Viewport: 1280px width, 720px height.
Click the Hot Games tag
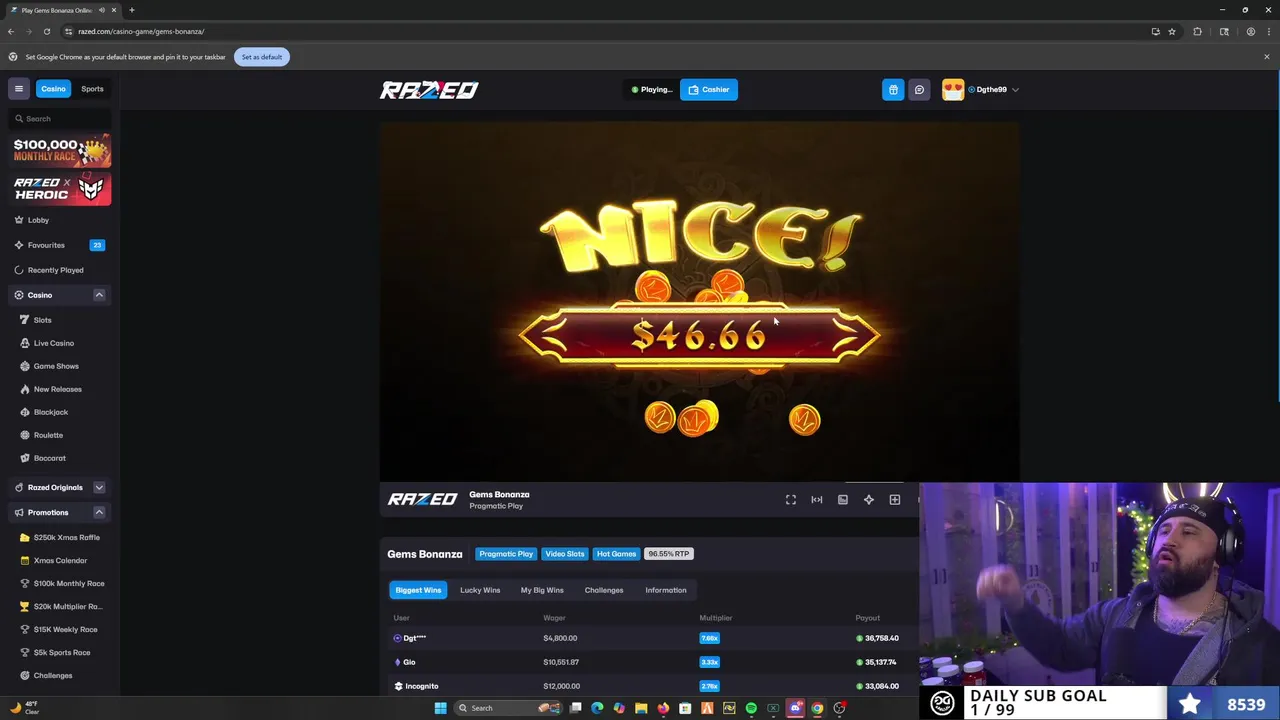[616, 554]
